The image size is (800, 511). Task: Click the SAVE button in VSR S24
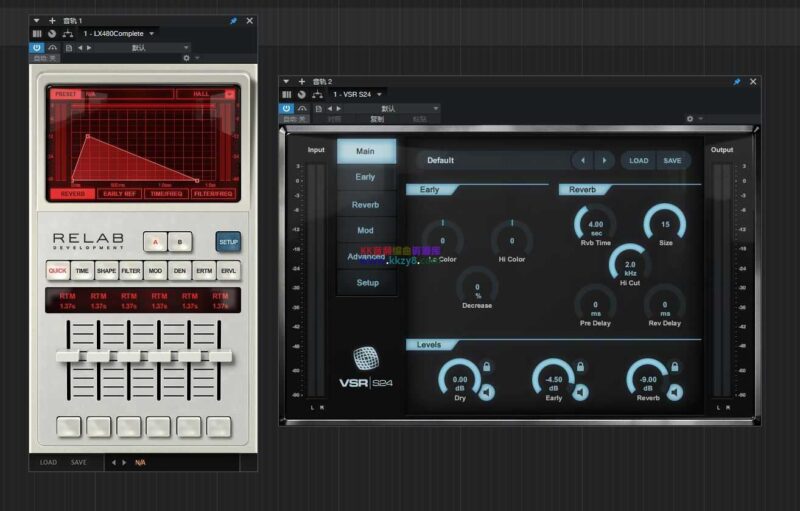(672, 160)
